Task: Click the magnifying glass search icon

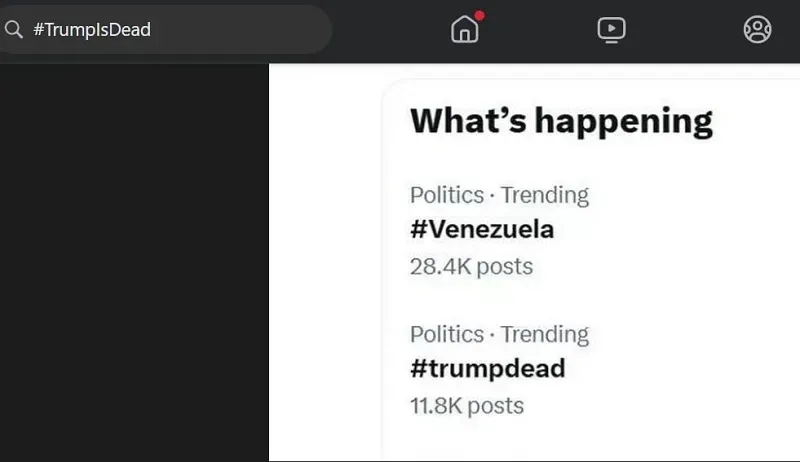Action: click(14, 30)
